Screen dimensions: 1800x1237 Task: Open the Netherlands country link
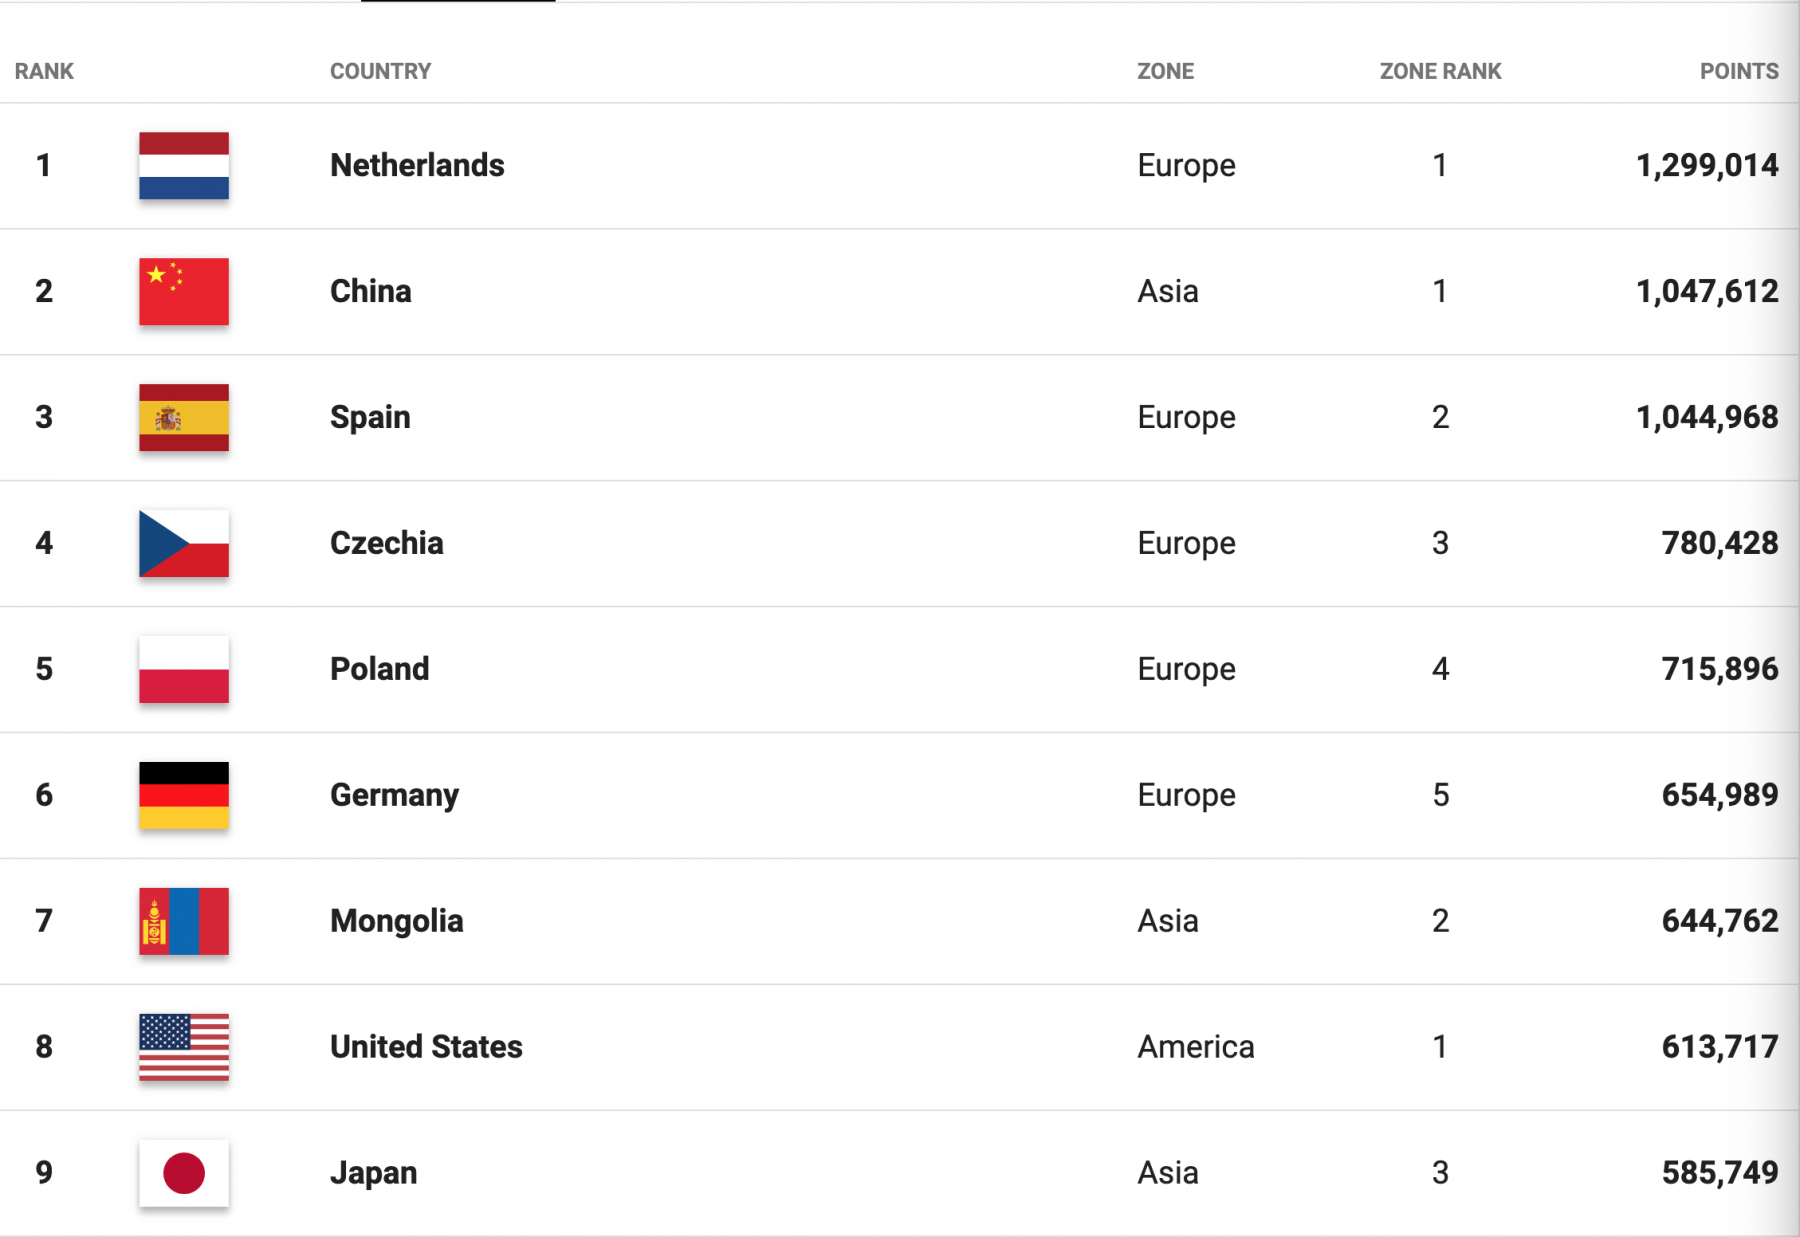418,165
